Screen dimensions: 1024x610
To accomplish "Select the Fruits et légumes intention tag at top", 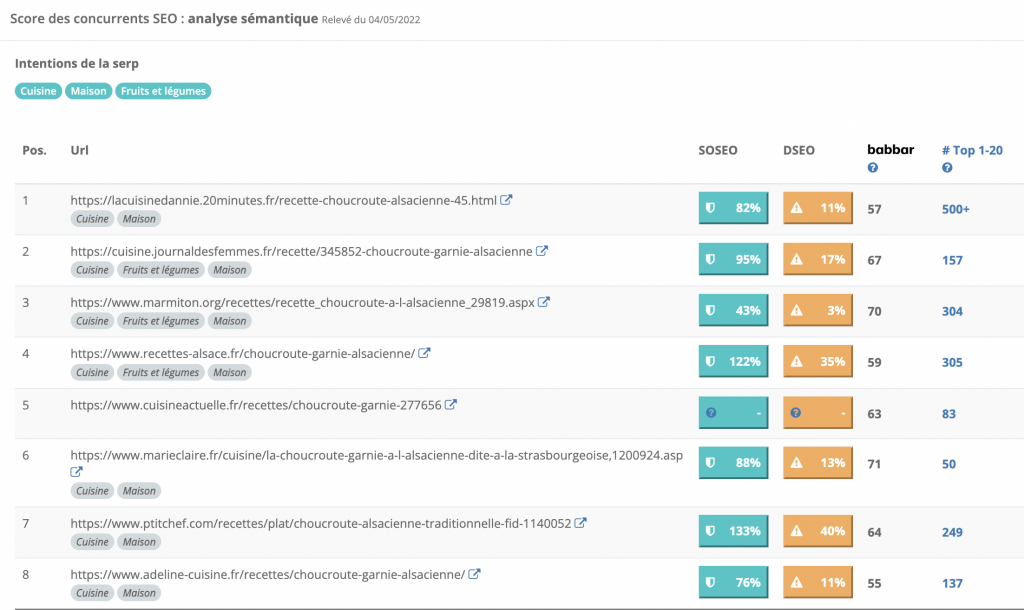I will pos(163,91).
